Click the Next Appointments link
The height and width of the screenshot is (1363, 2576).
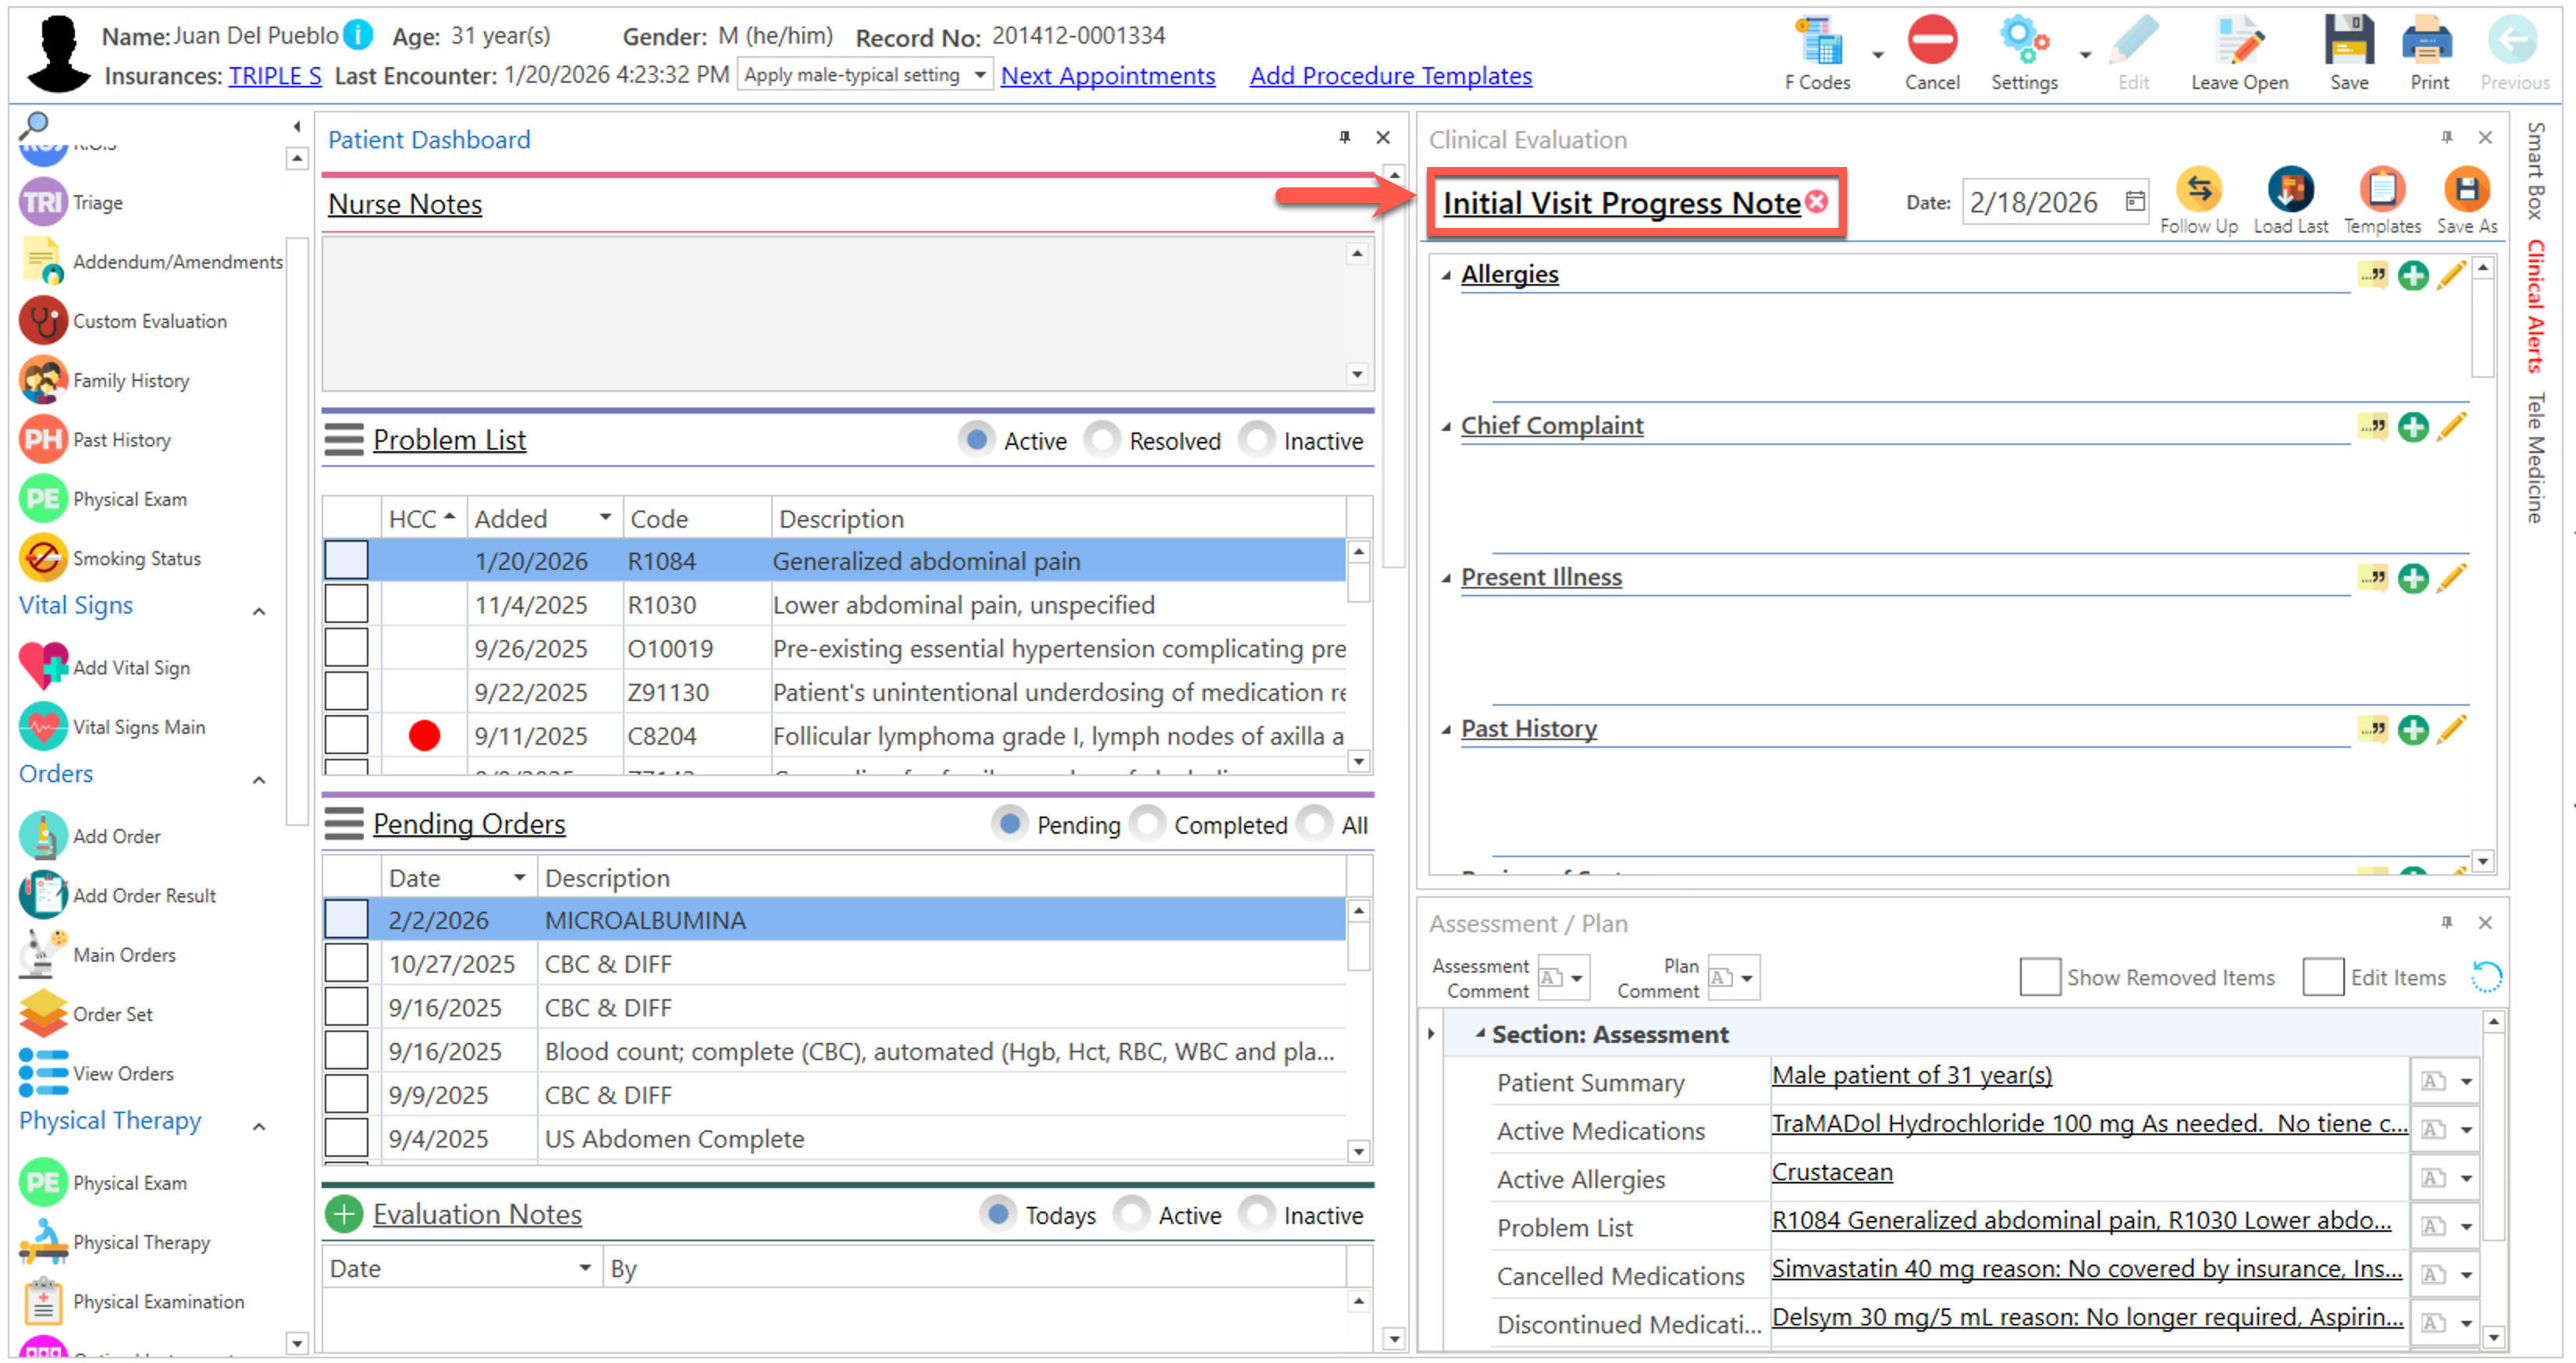1107,75
